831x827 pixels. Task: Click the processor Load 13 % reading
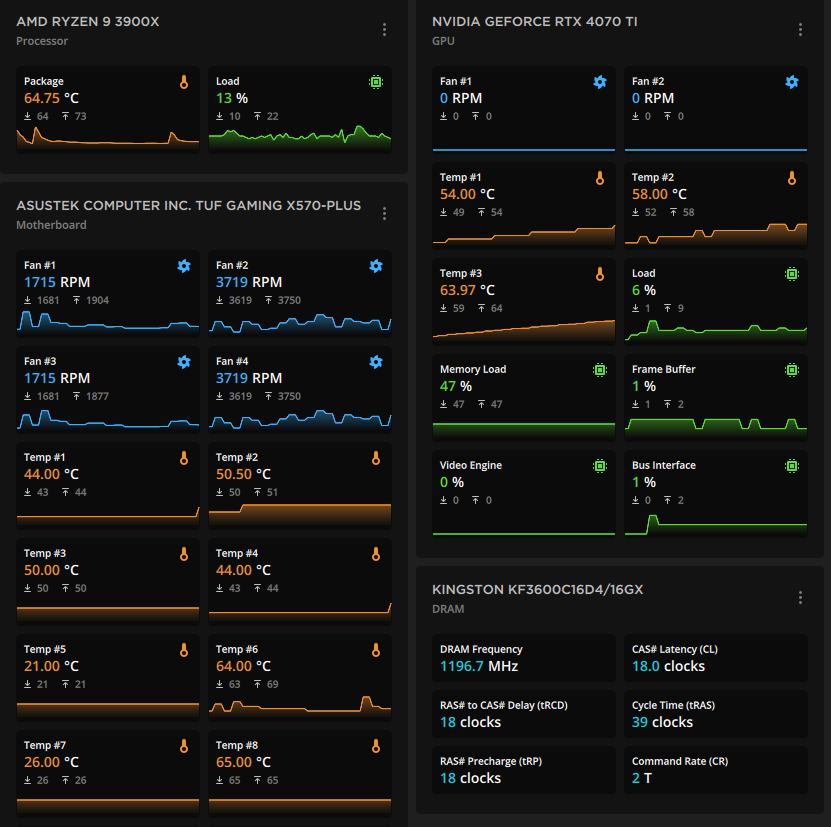pos(232,99)
